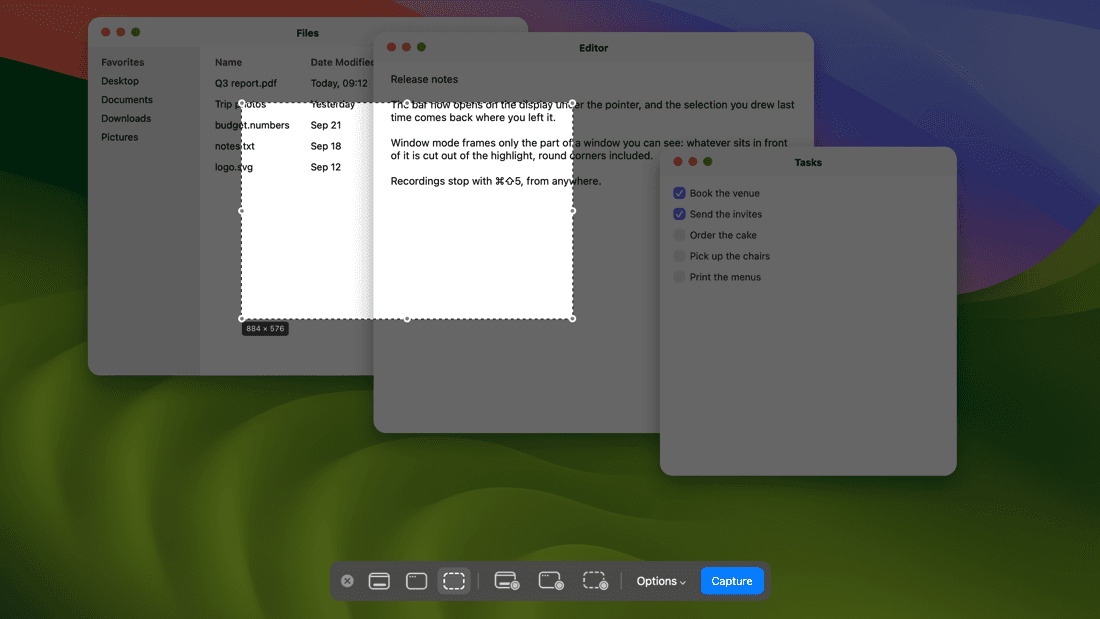Click the Tasks window title bar
This screenshot has width=1100, height=619.
[808, 162]
